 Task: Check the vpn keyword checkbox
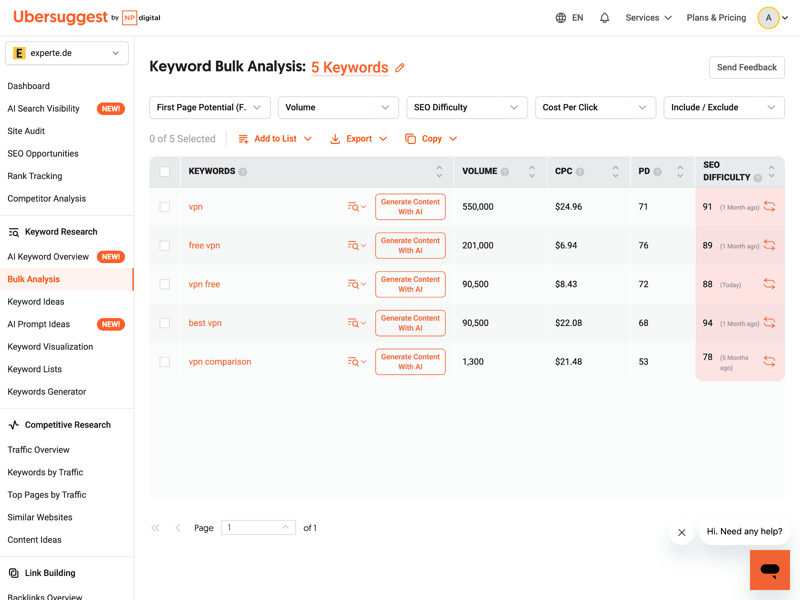click(x=165, y=207)
